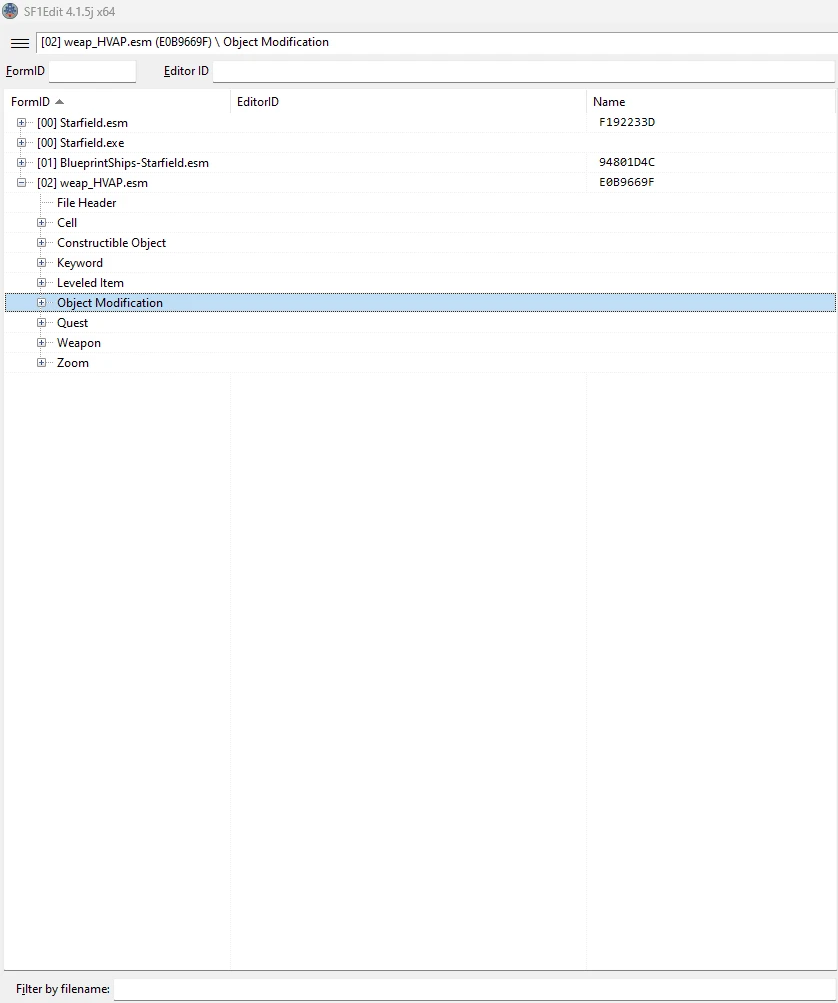The image size is (838, 1003).
Task: Sort by the EditorID column header
Action: point(408,102)
